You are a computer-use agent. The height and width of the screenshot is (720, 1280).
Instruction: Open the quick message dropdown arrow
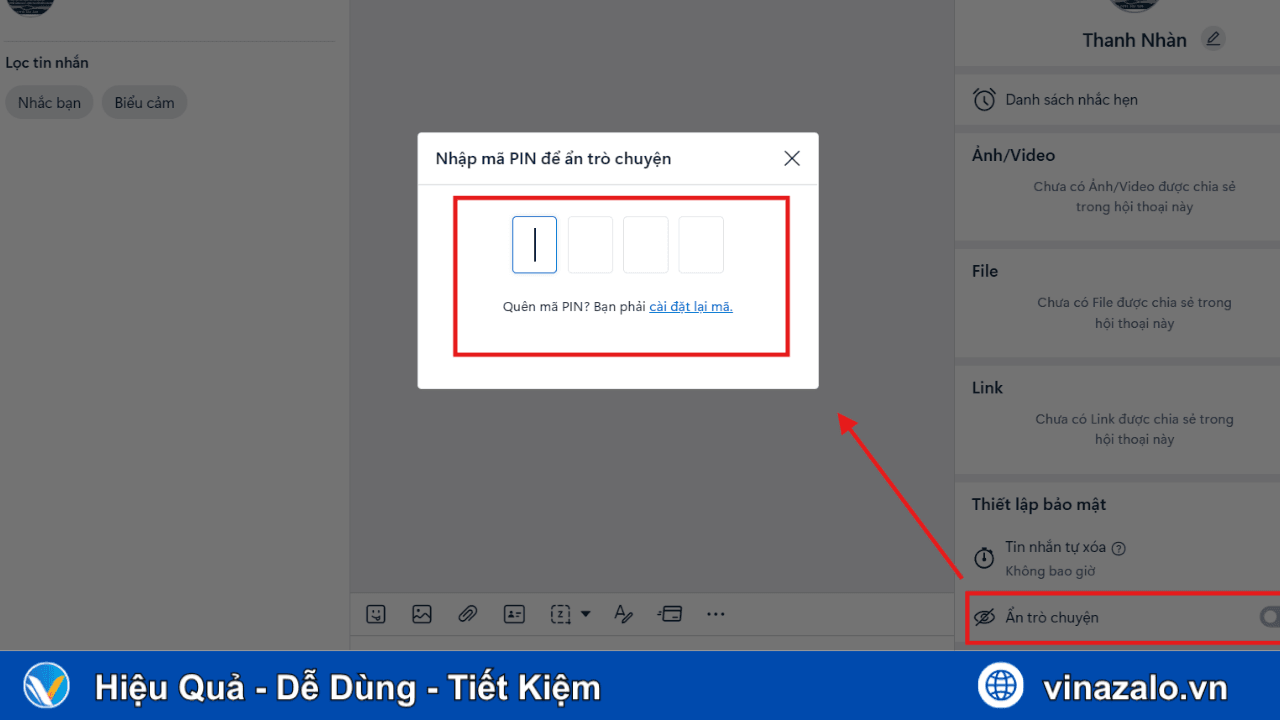tap(584, 614)
